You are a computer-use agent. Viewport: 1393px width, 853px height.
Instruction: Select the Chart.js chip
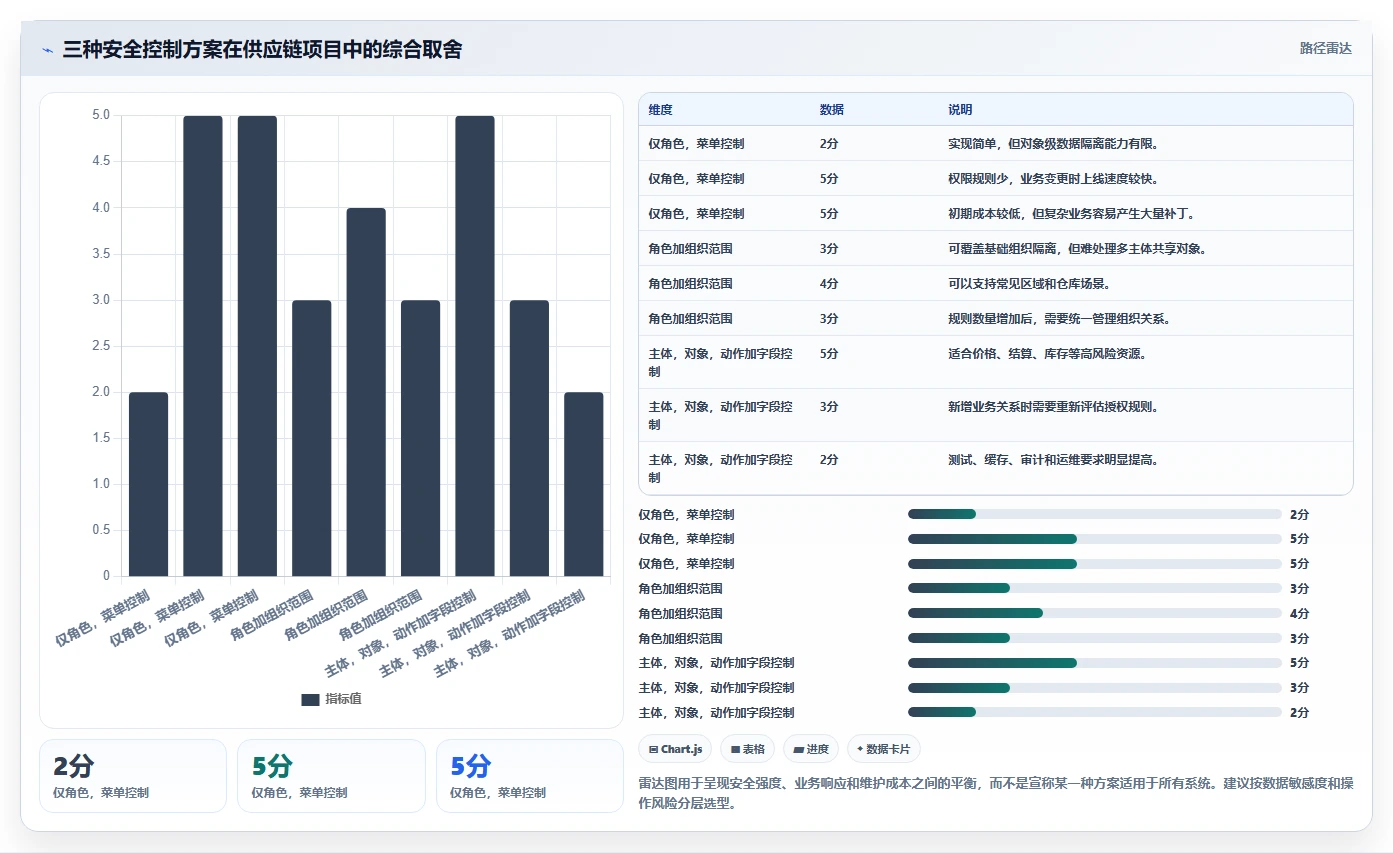click(676, 748)
